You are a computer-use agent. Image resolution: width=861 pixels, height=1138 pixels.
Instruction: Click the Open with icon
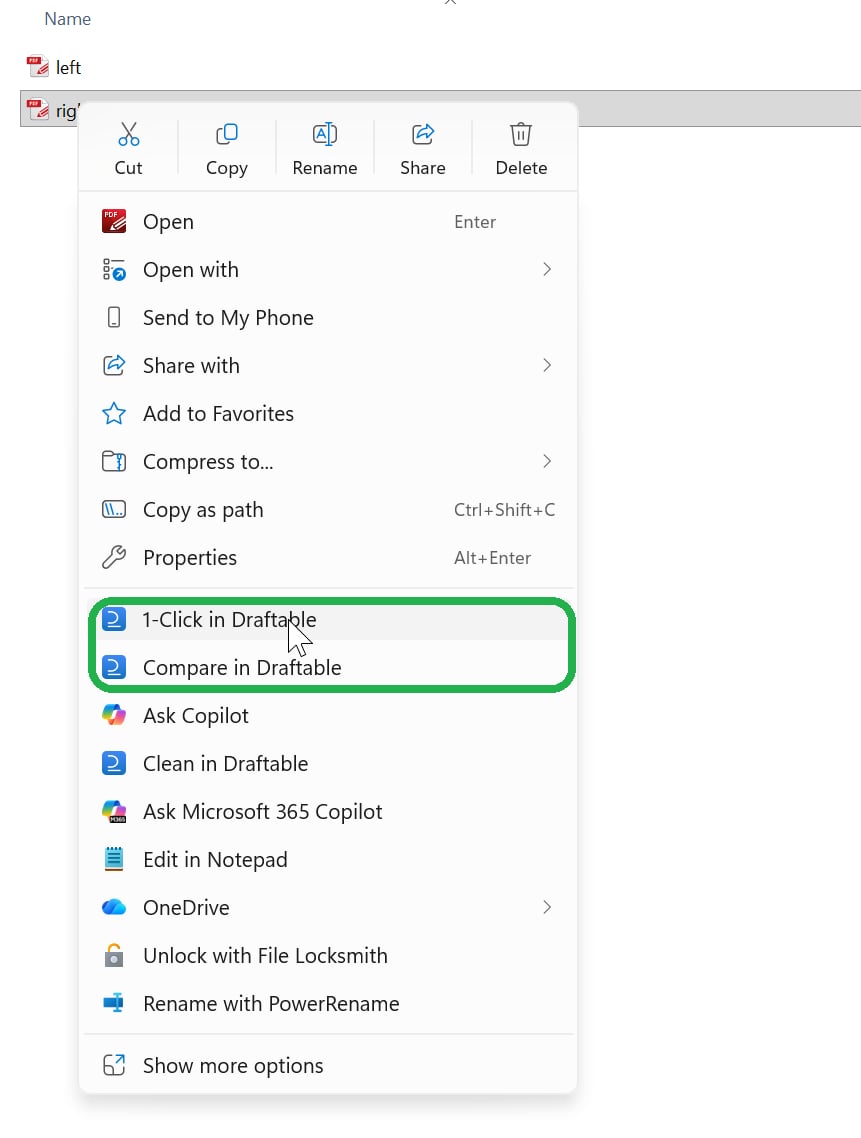tap(114, 269)
